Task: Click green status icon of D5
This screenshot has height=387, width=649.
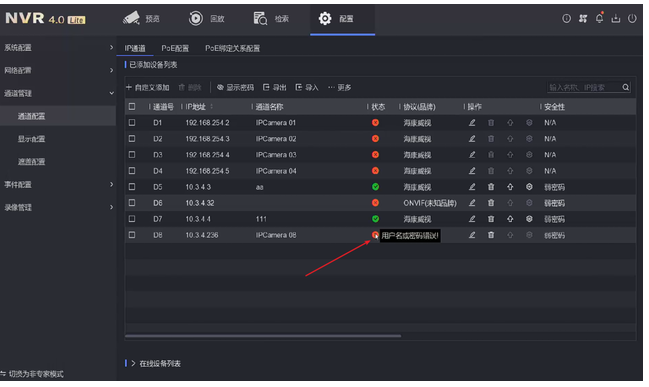Action: [x=375, y=187]
